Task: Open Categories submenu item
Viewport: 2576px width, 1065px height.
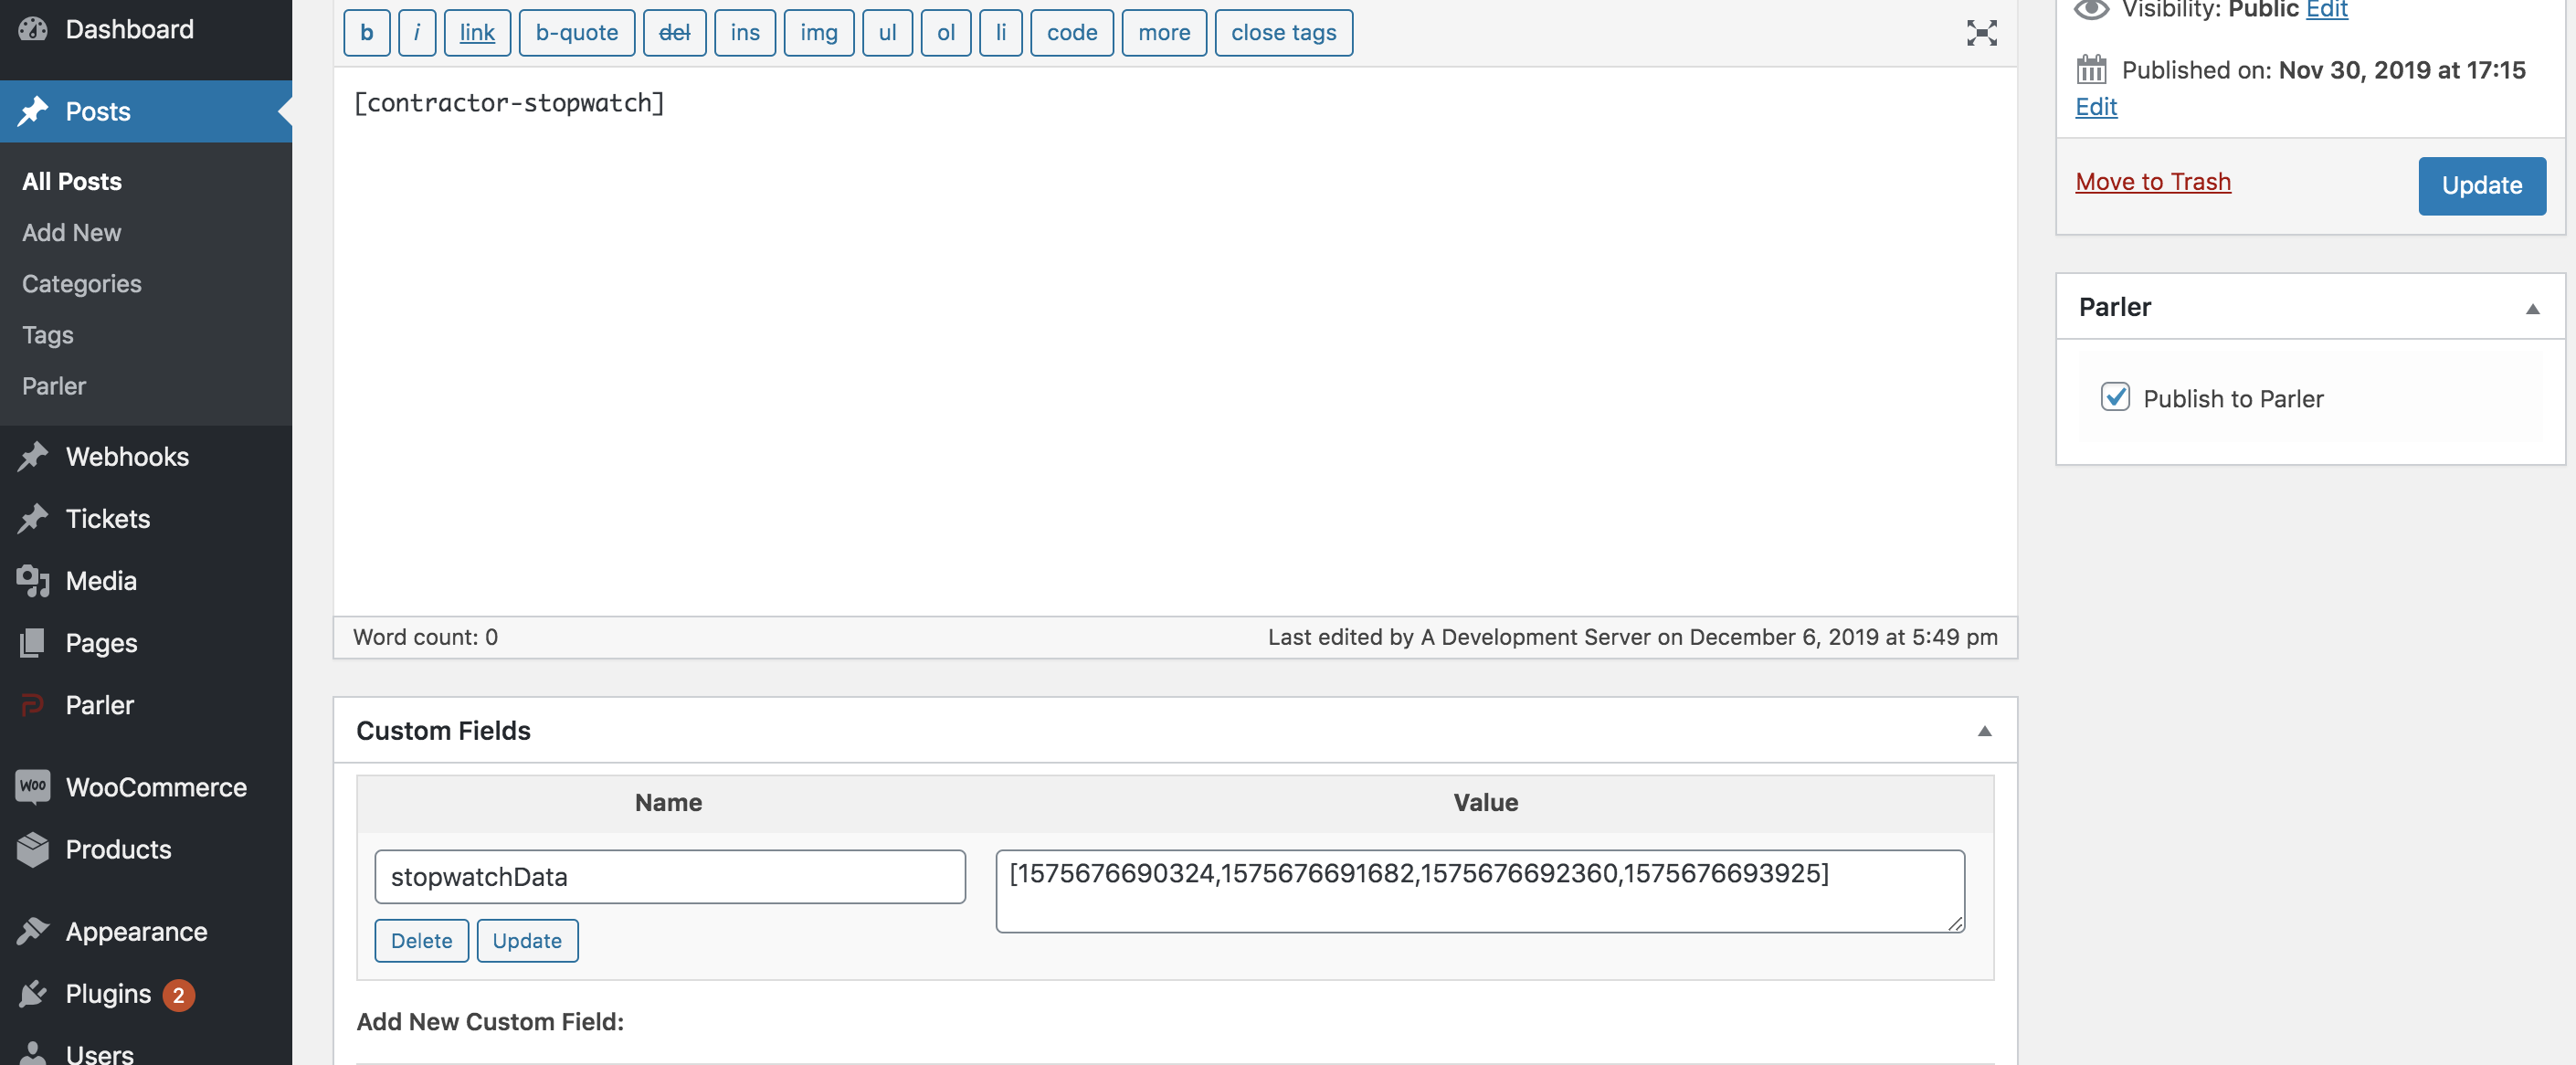Action: point(81,283)
